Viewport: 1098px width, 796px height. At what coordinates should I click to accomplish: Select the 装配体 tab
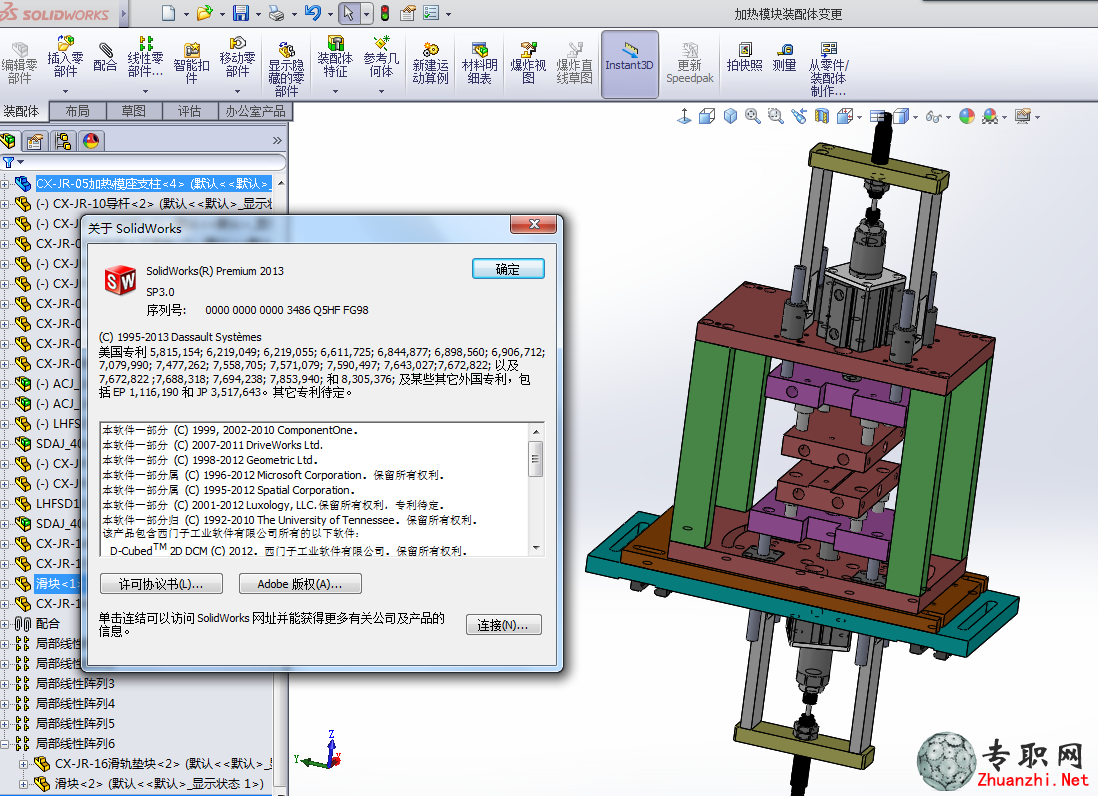point(22,111)
